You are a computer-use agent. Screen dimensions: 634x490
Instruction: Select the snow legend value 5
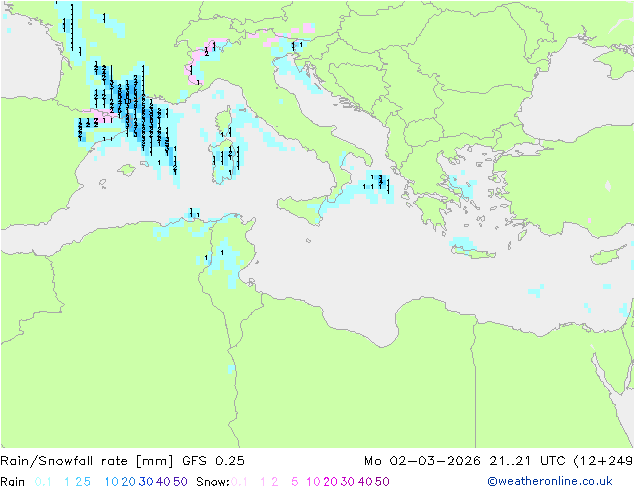[x=295, y=482]
